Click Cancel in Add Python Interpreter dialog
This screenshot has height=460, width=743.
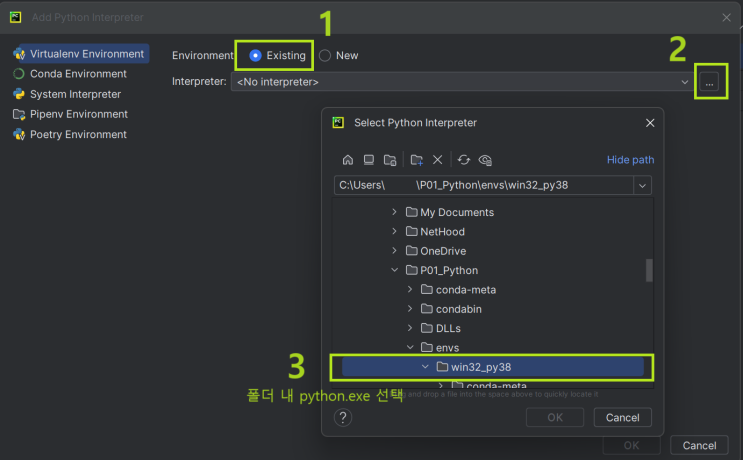tap(699, 446)
